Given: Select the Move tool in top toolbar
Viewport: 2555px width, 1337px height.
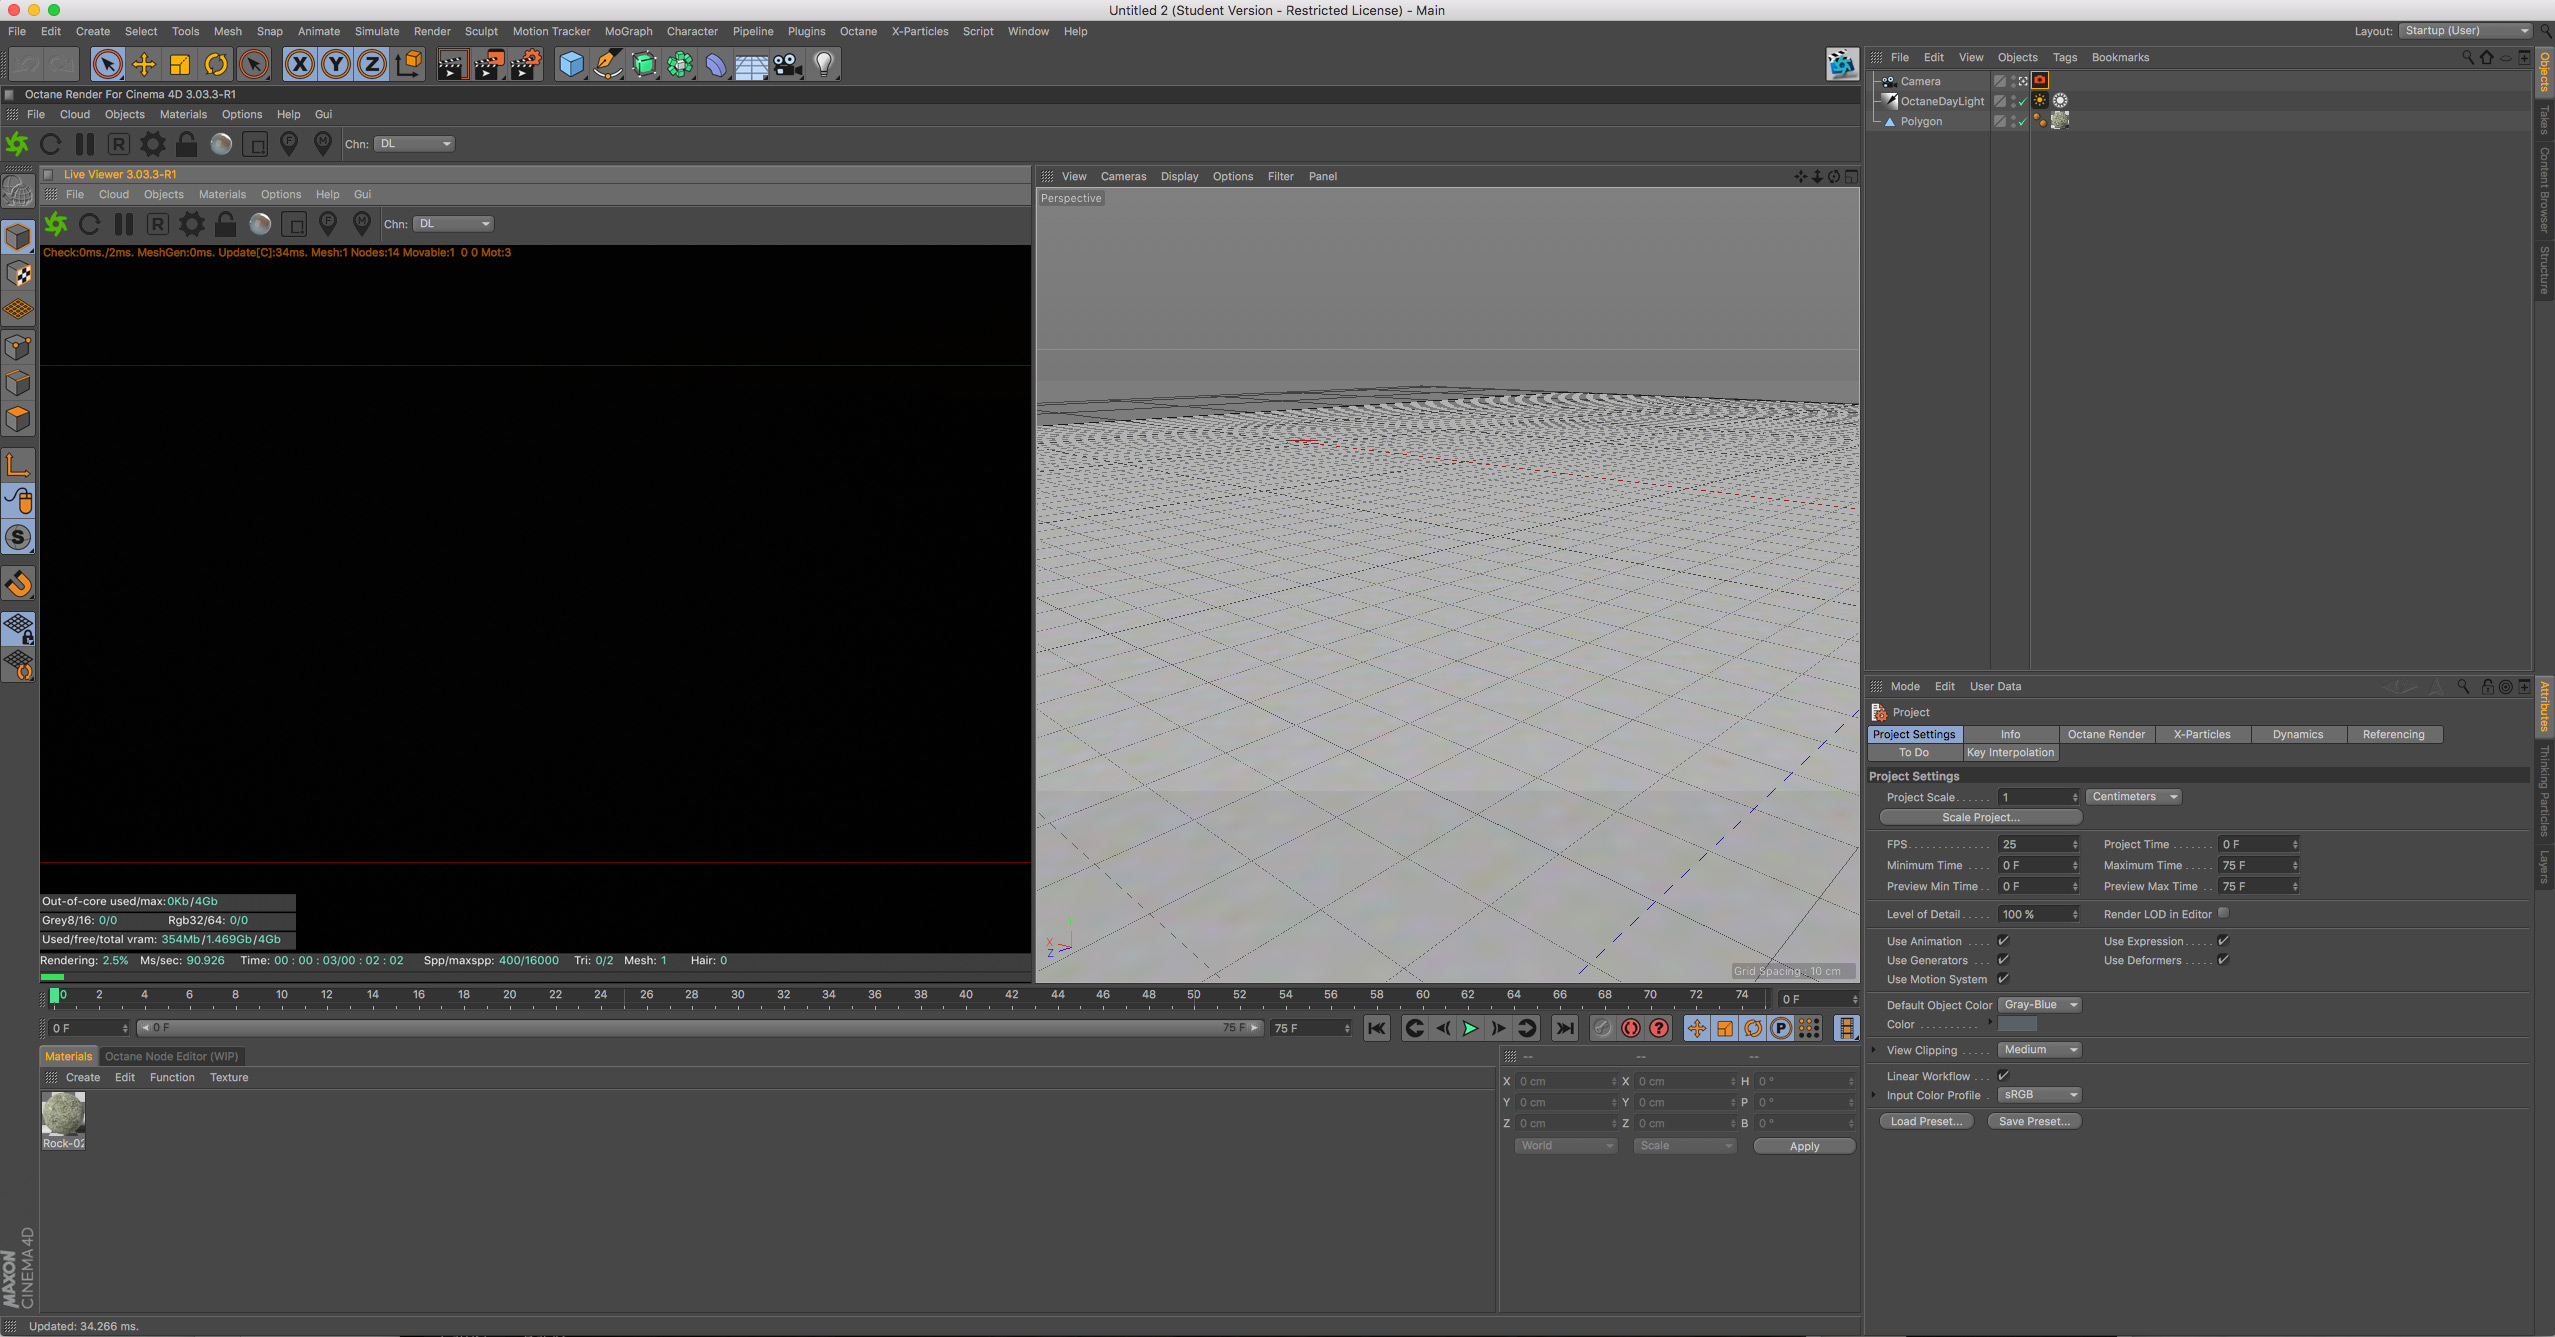Looking at the screenshot, I should (x=144, y=65).
